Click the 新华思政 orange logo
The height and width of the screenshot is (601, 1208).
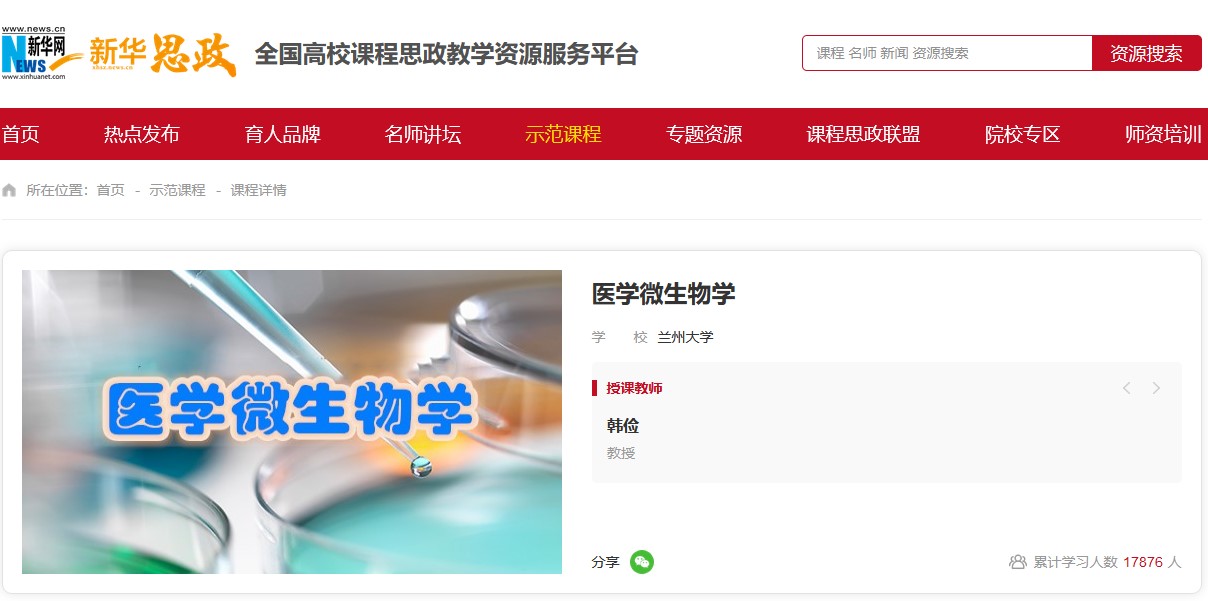(x=163, y=54)
